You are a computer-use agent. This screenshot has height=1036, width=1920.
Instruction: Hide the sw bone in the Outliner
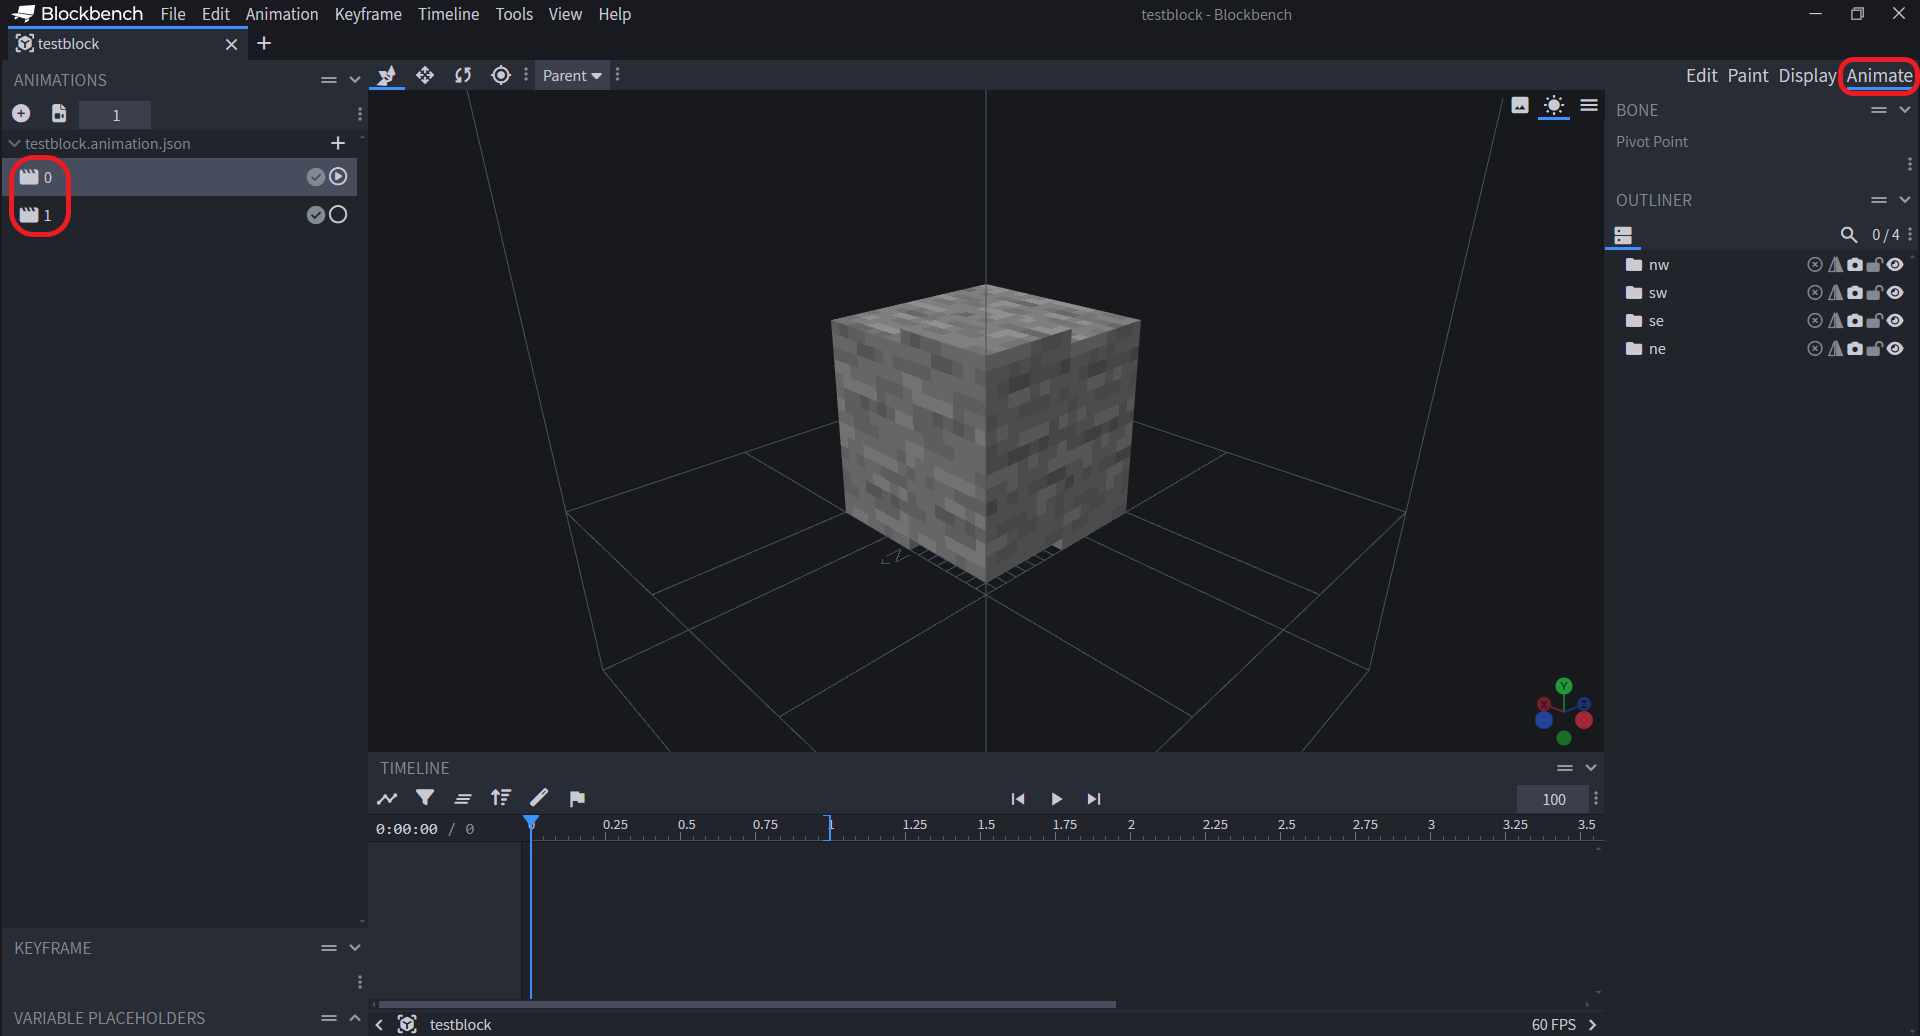pyautogui.click(x=1896, y=292)
